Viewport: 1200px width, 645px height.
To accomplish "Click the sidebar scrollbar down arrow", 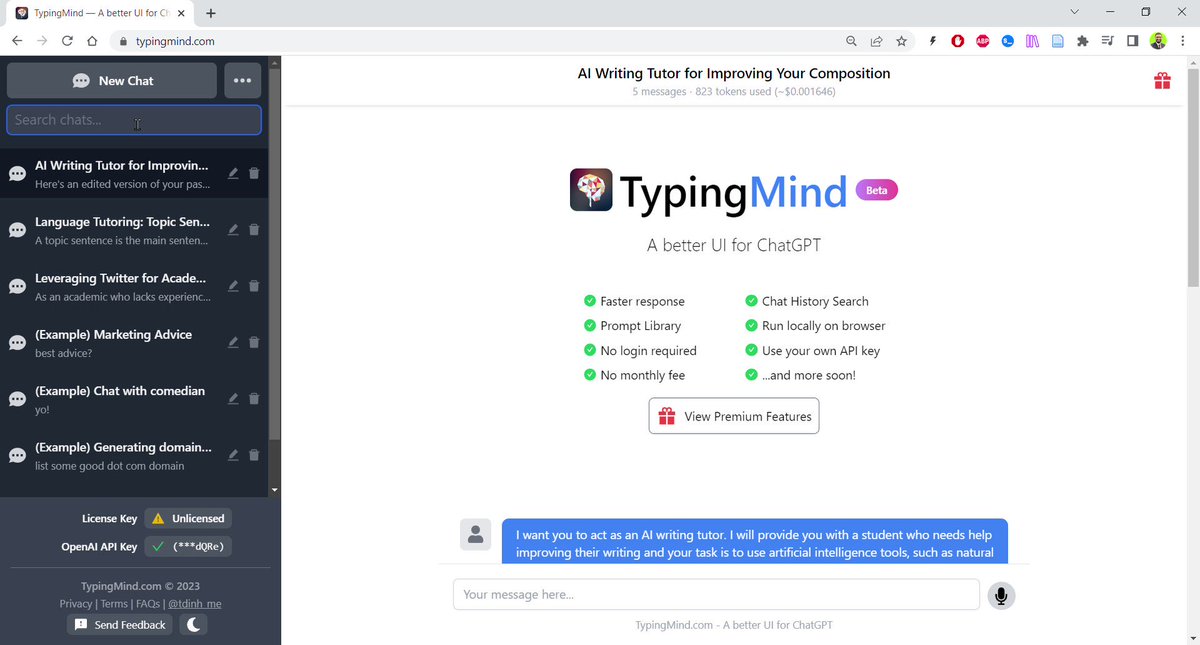I will click(275, 490).
